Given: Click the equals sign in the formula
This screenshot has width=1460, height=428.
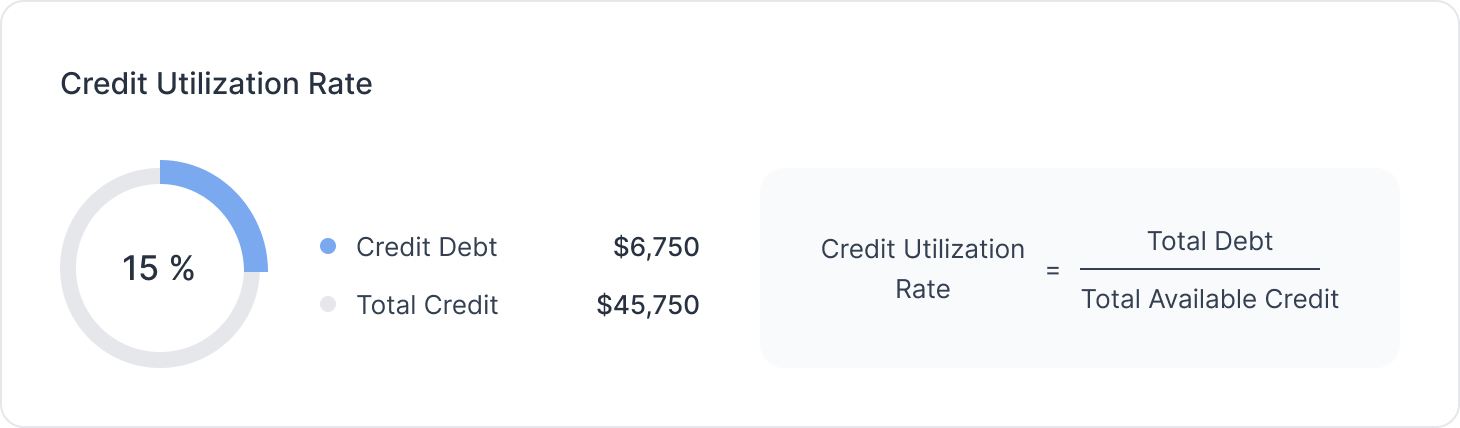Looking at the screenshot, I should (1052, 270).
